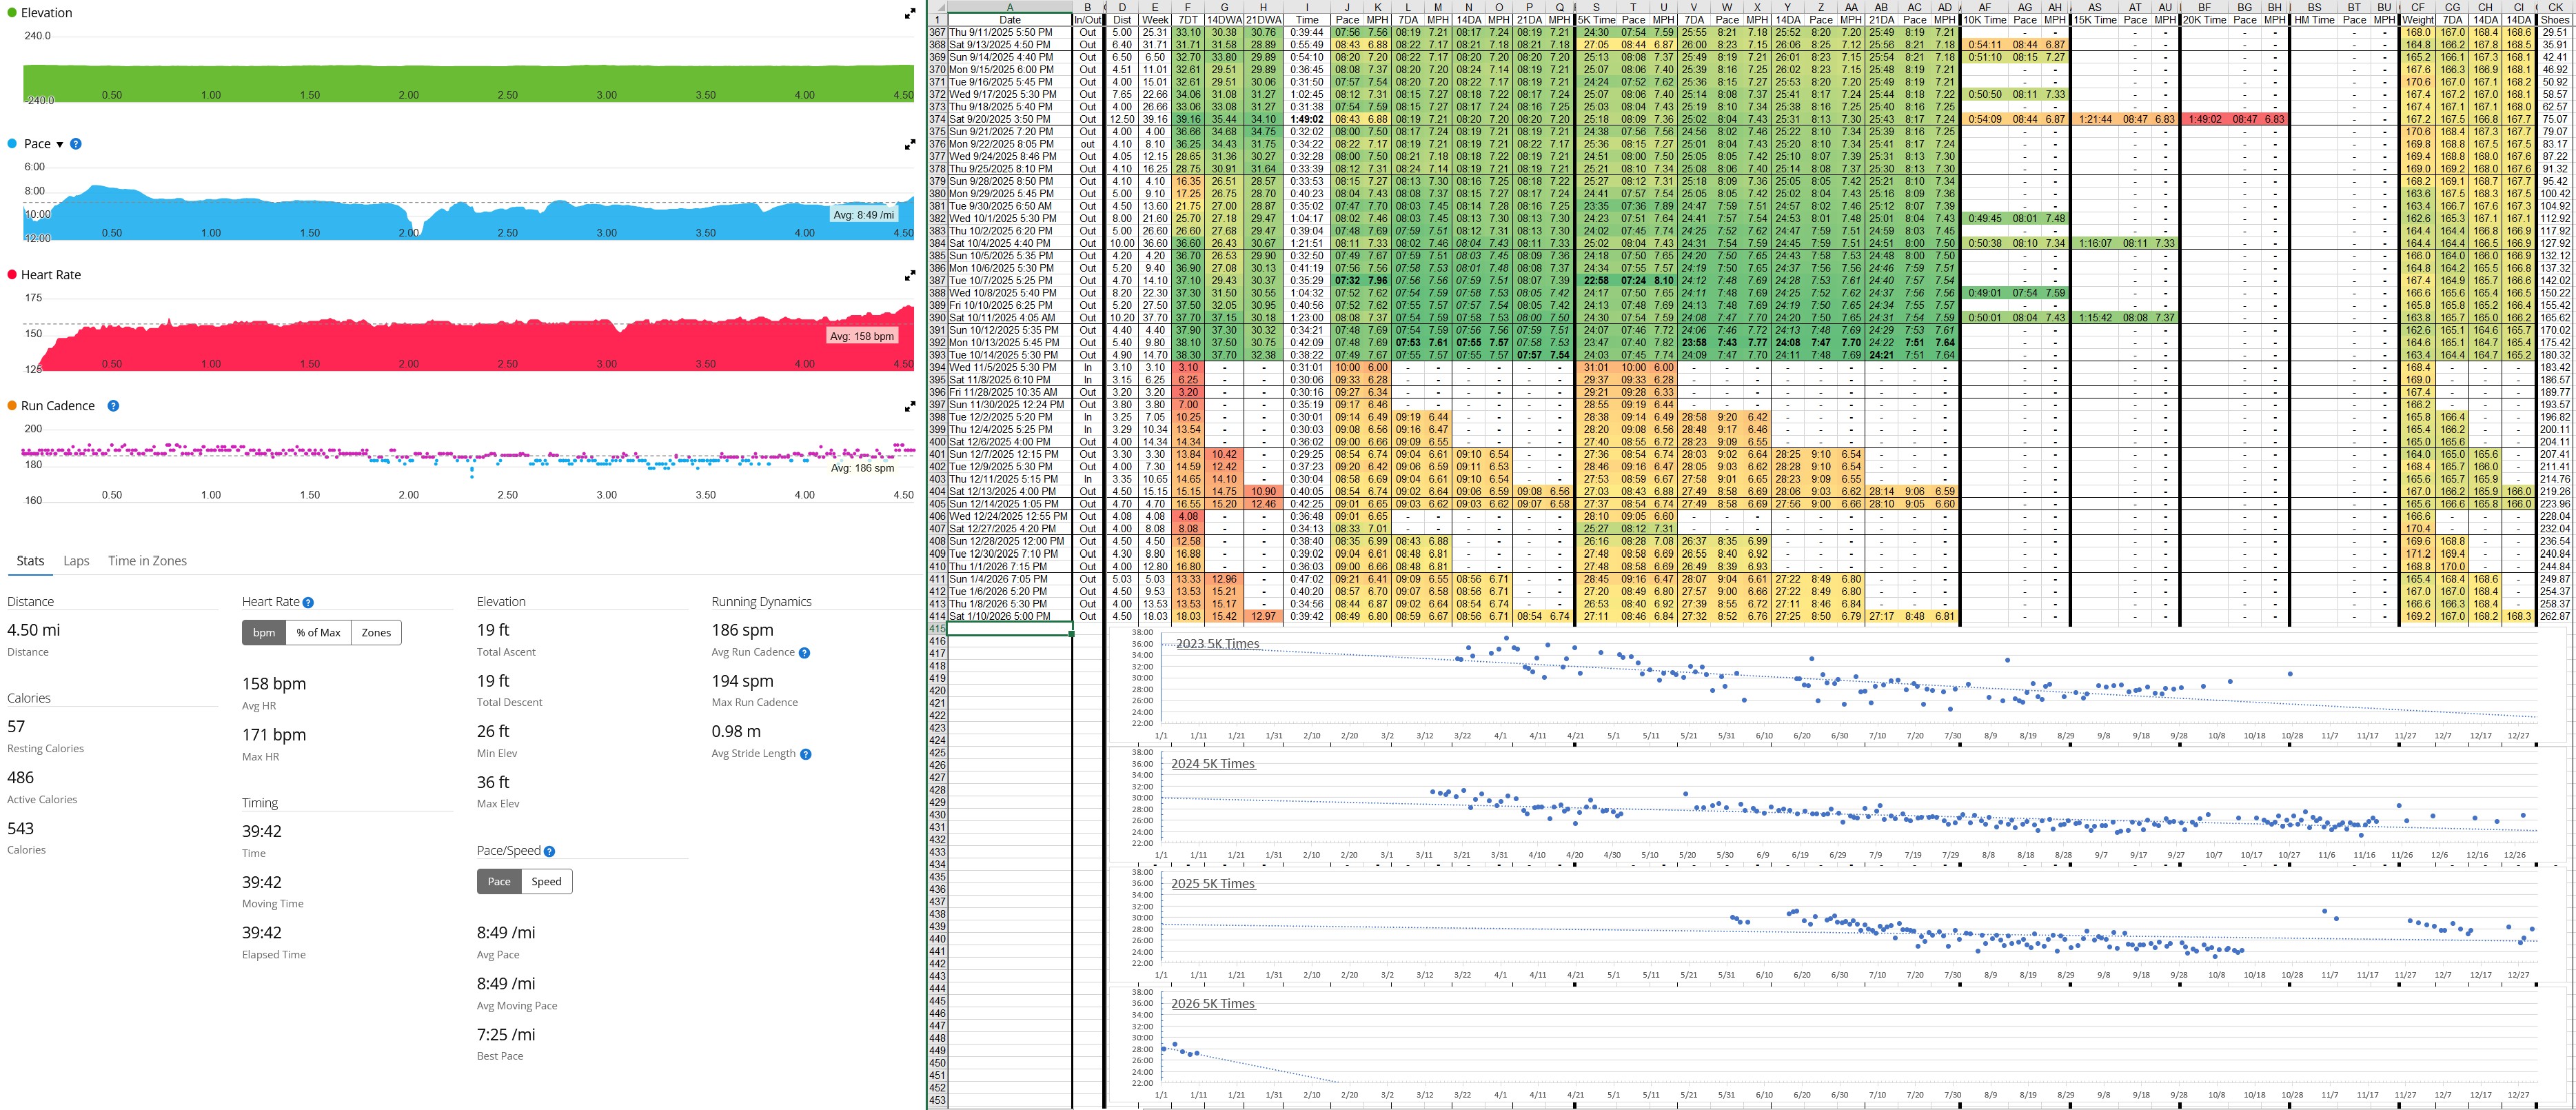Open the Time in Zones tab
Viewport: 2576px width, 1110px height.
point(147,561)
